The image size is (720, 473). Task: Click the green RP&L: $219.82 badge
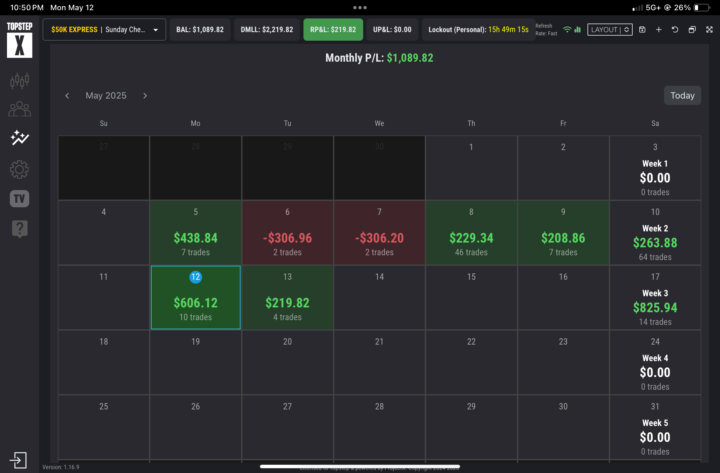point(333,29)
